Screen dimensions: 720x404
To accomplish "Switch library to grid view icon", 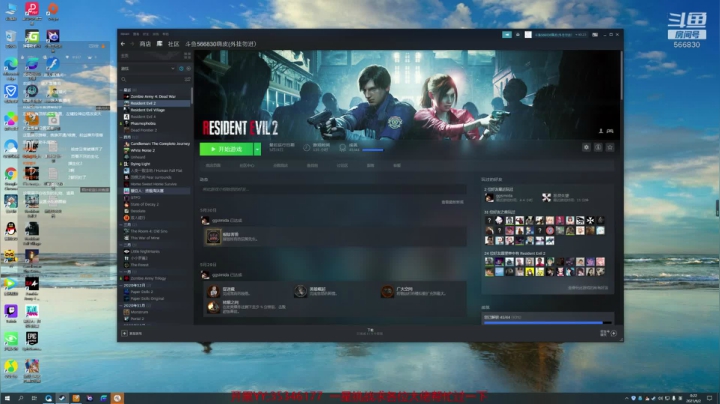I will pos(187,56).
